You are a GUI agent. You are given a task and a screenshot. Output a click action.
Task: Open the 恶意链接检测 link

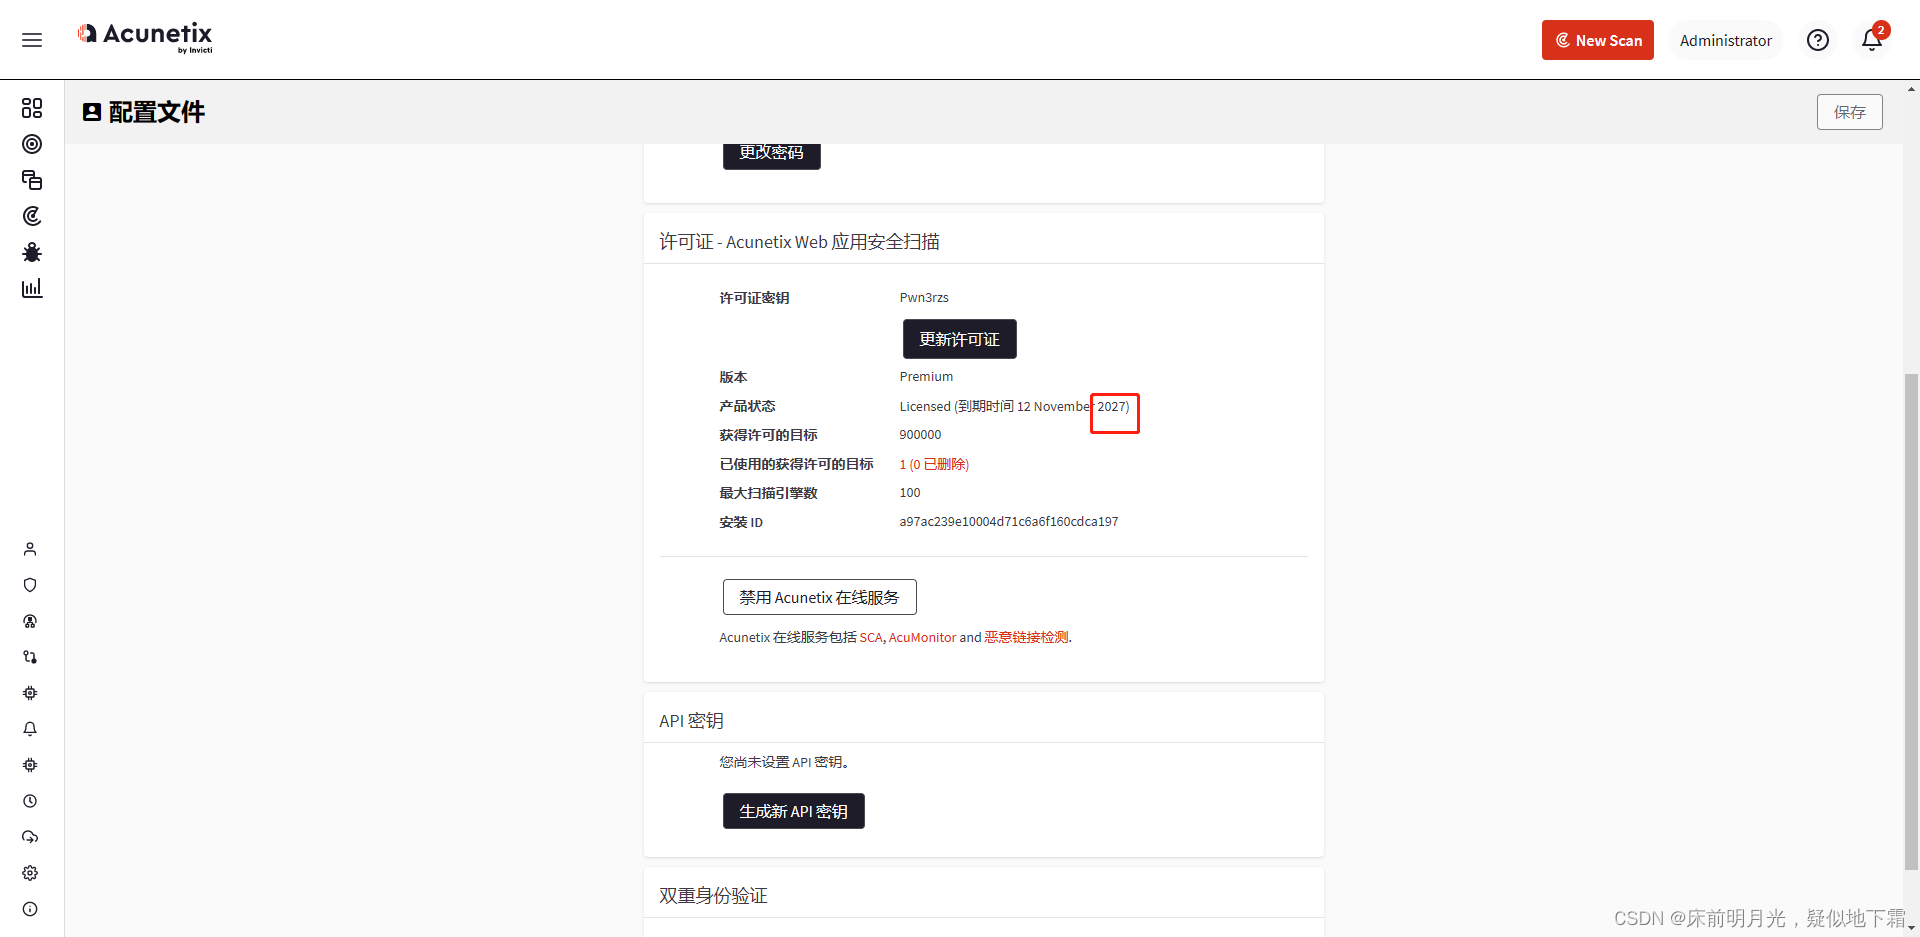coord(1026,638)
